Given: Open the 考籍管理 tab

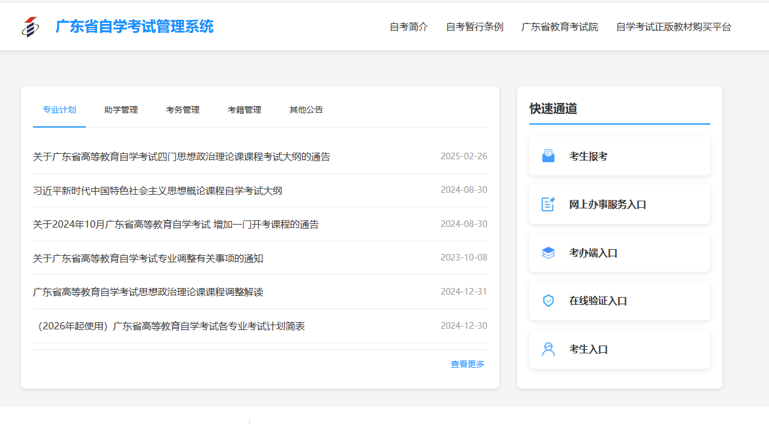Looking at the screenshot, I should [244, 110].
